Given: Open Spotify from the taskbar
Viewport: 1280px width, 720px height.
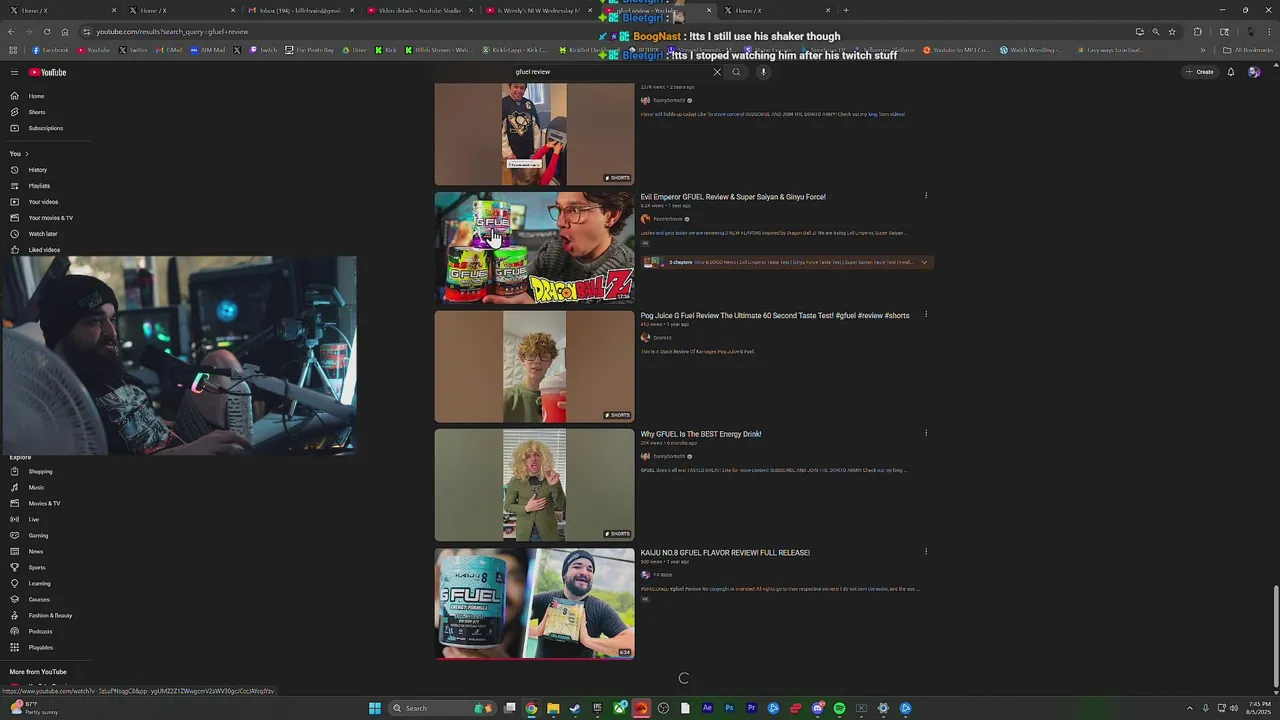Looking at the screenshot, I should (x=839, y=708).
